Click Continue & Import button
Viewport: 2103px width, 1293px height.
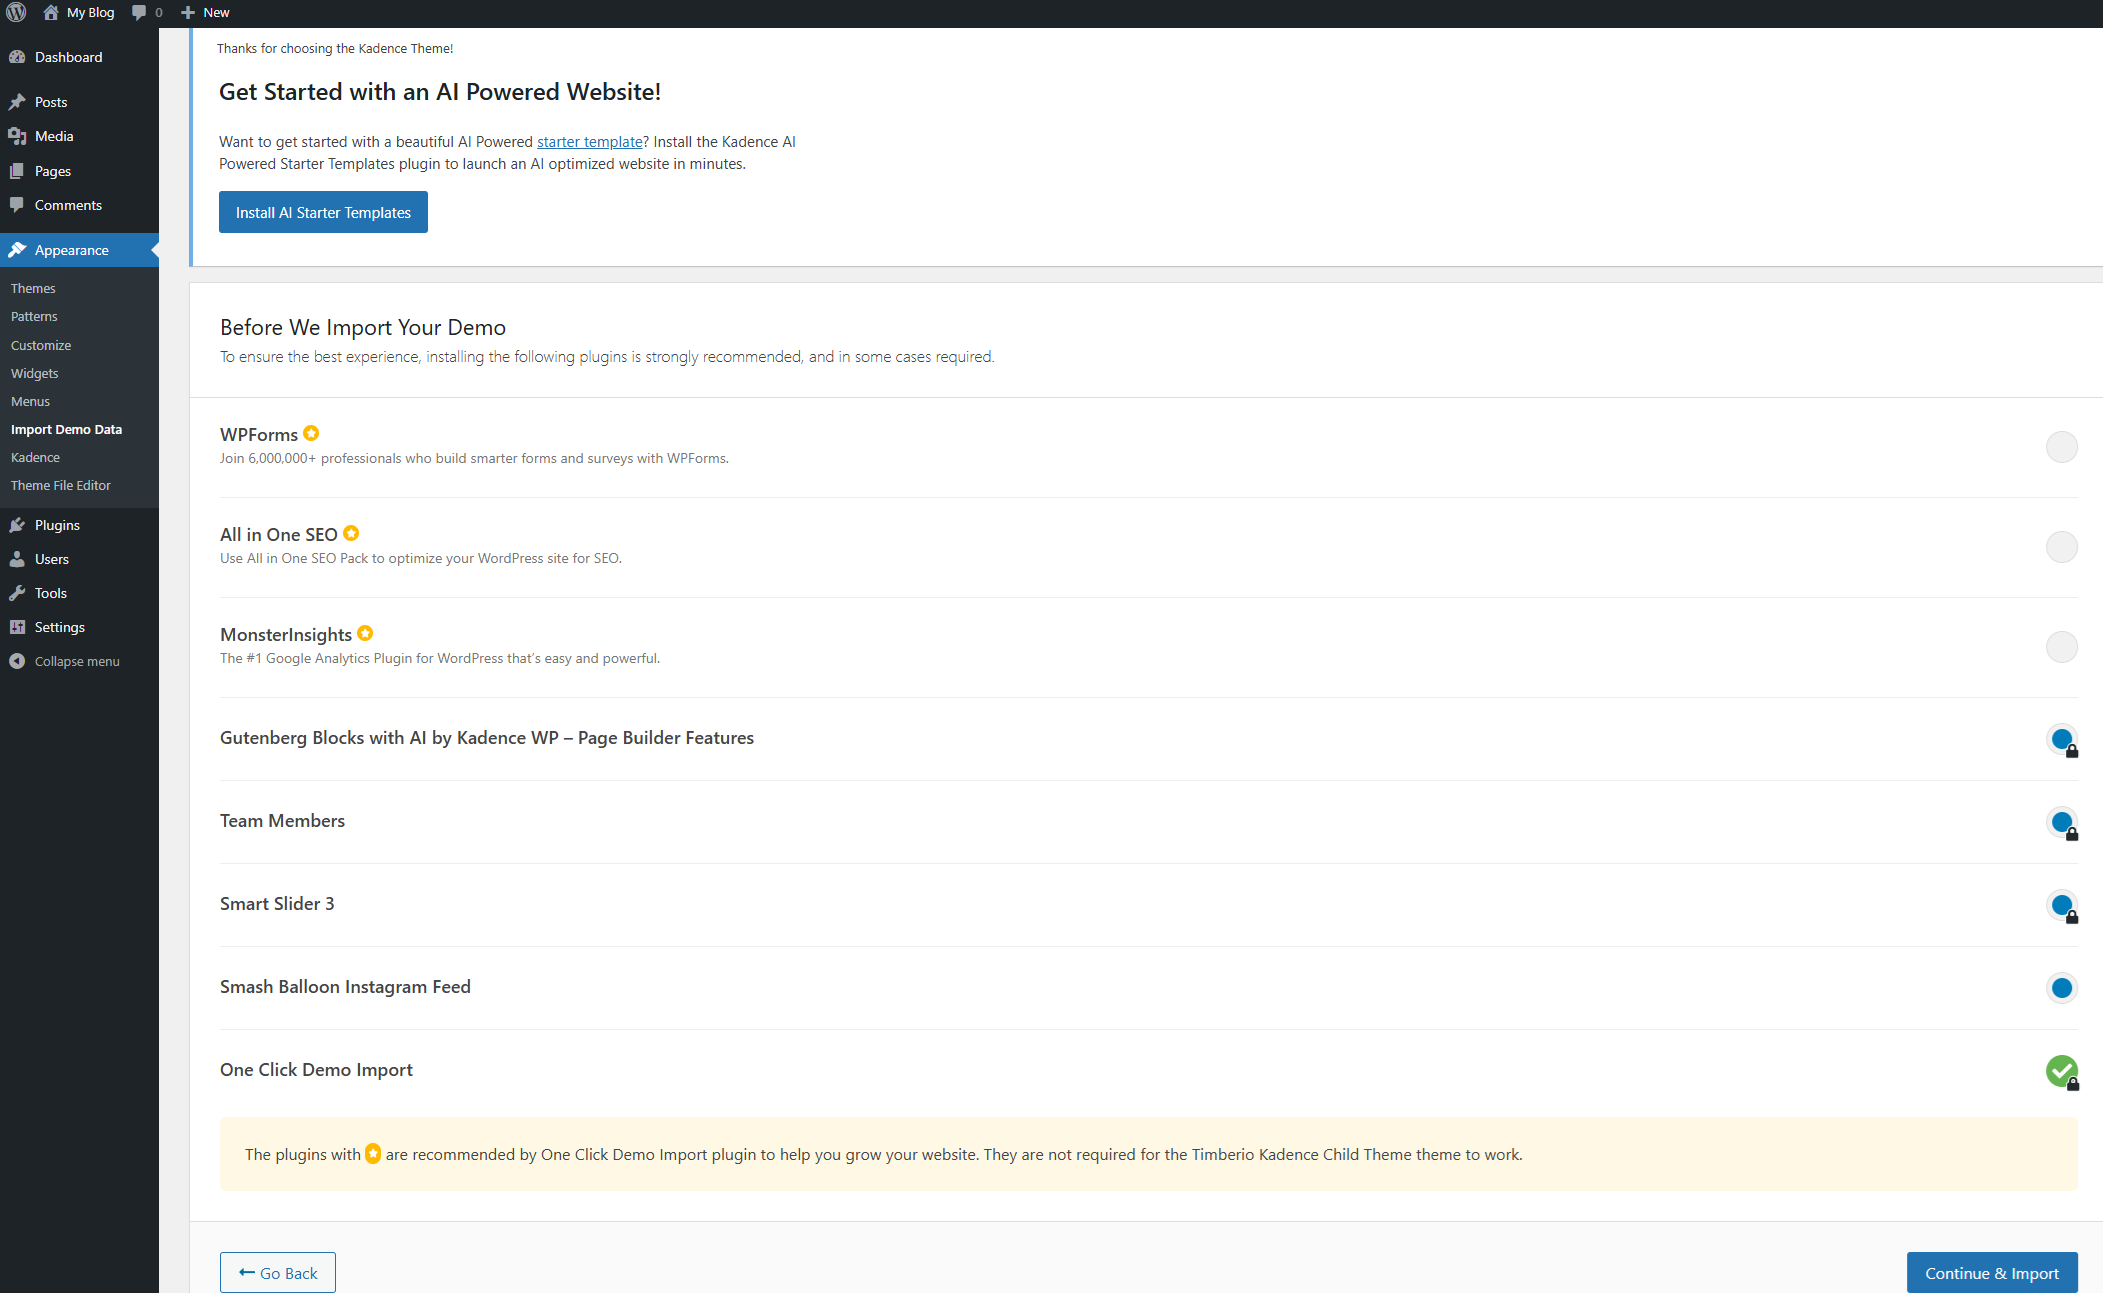(x=1991, y=1272)
